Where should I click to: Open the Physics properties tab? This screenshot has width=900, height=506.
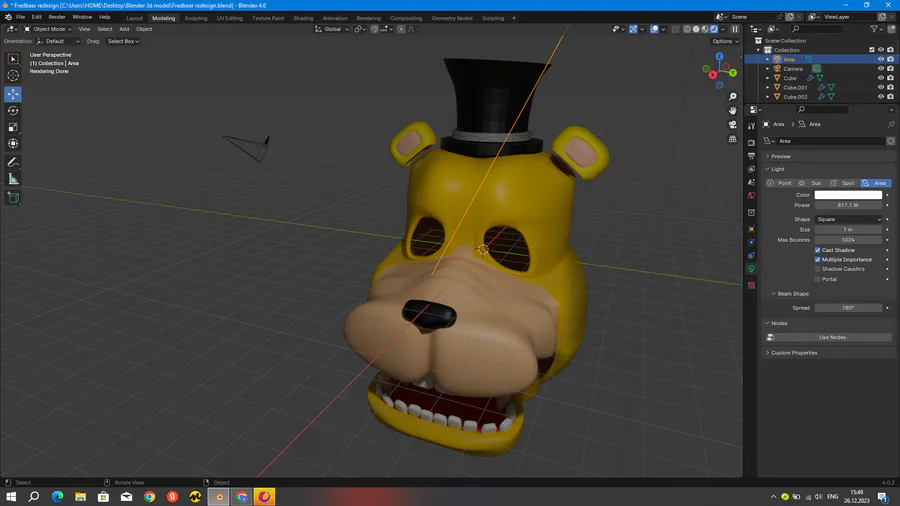pos(751,242)
